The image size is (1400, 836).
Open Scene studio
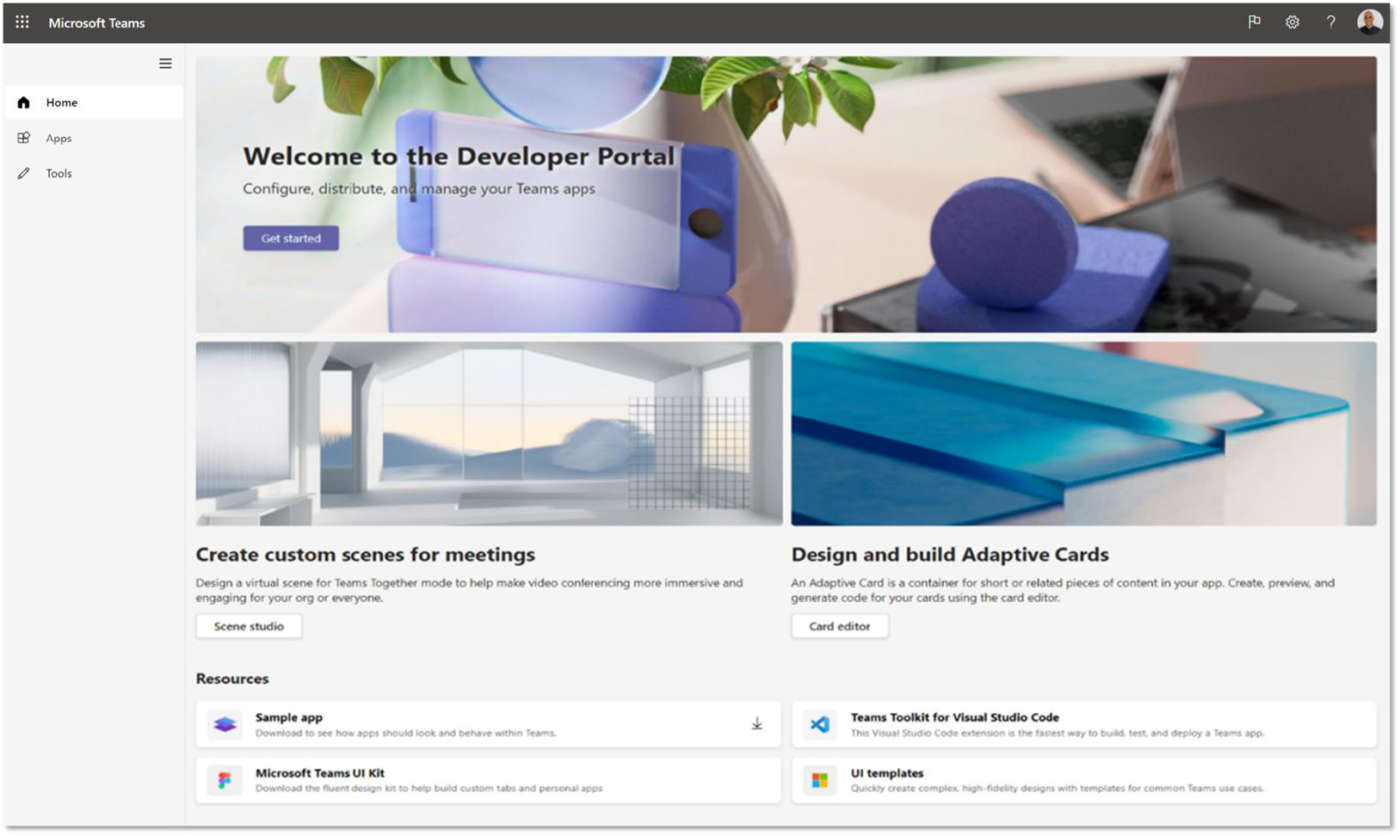pyautogui.click(x=248, y=625)
